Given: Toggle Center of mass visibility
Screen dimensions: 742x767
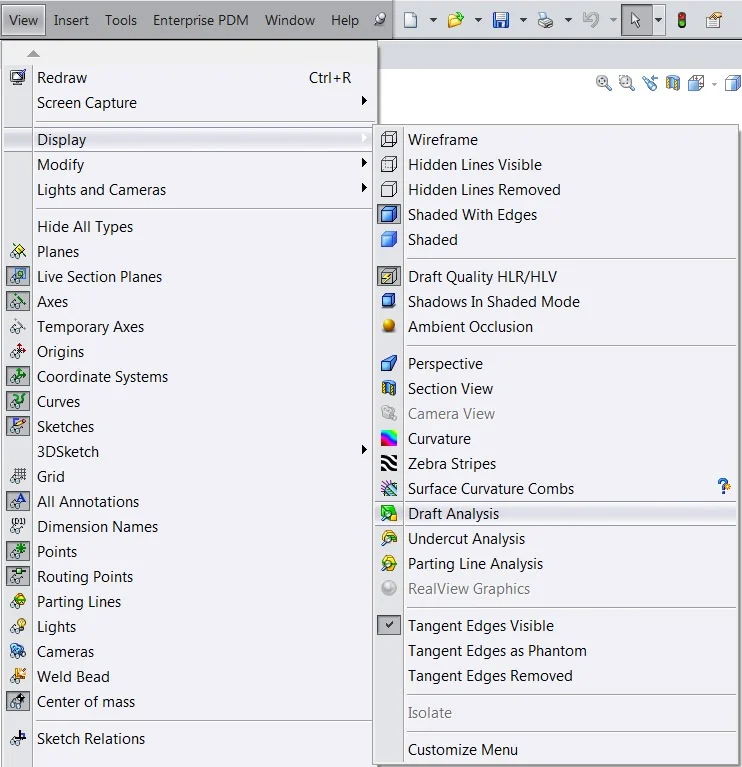Looking at the screenshot, I should (x=18, y=701).
